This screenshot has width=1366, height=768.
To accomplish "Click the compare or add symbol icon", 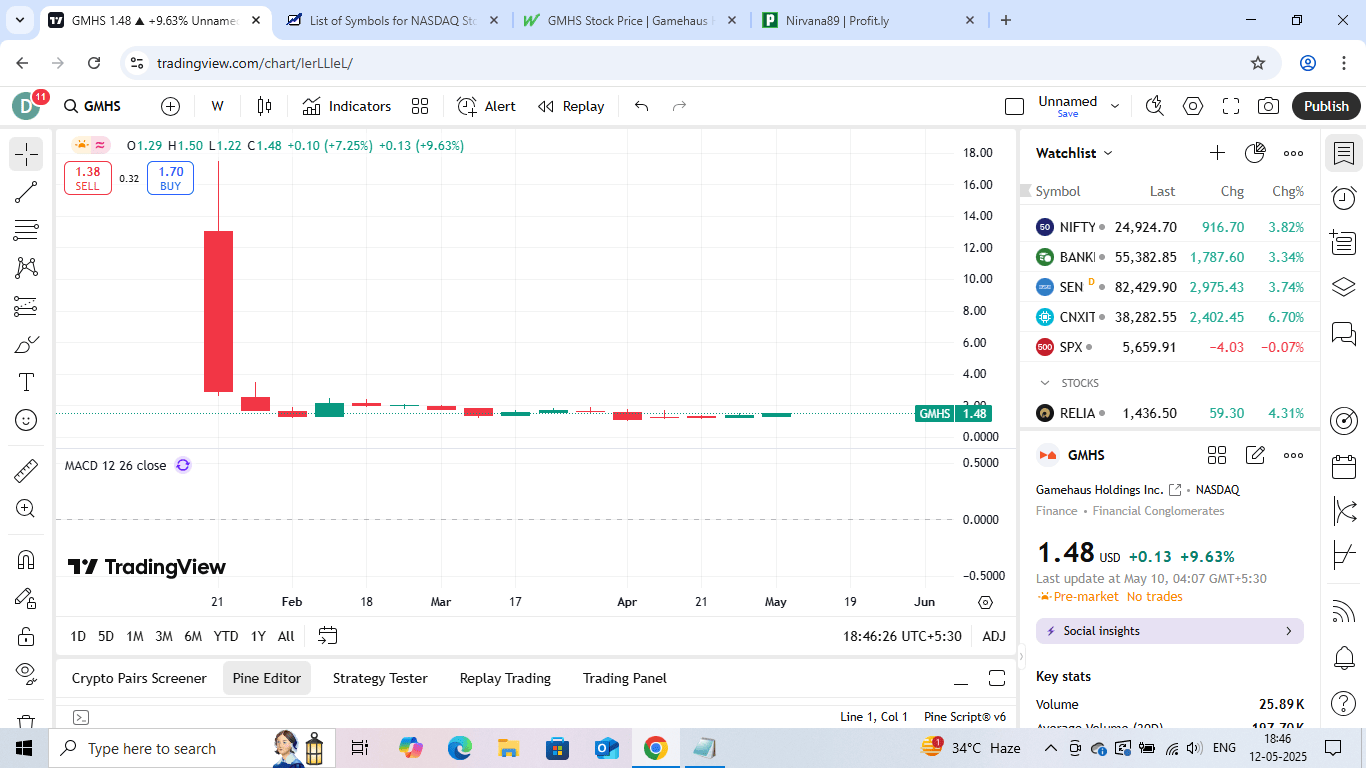I will [171, 106].
